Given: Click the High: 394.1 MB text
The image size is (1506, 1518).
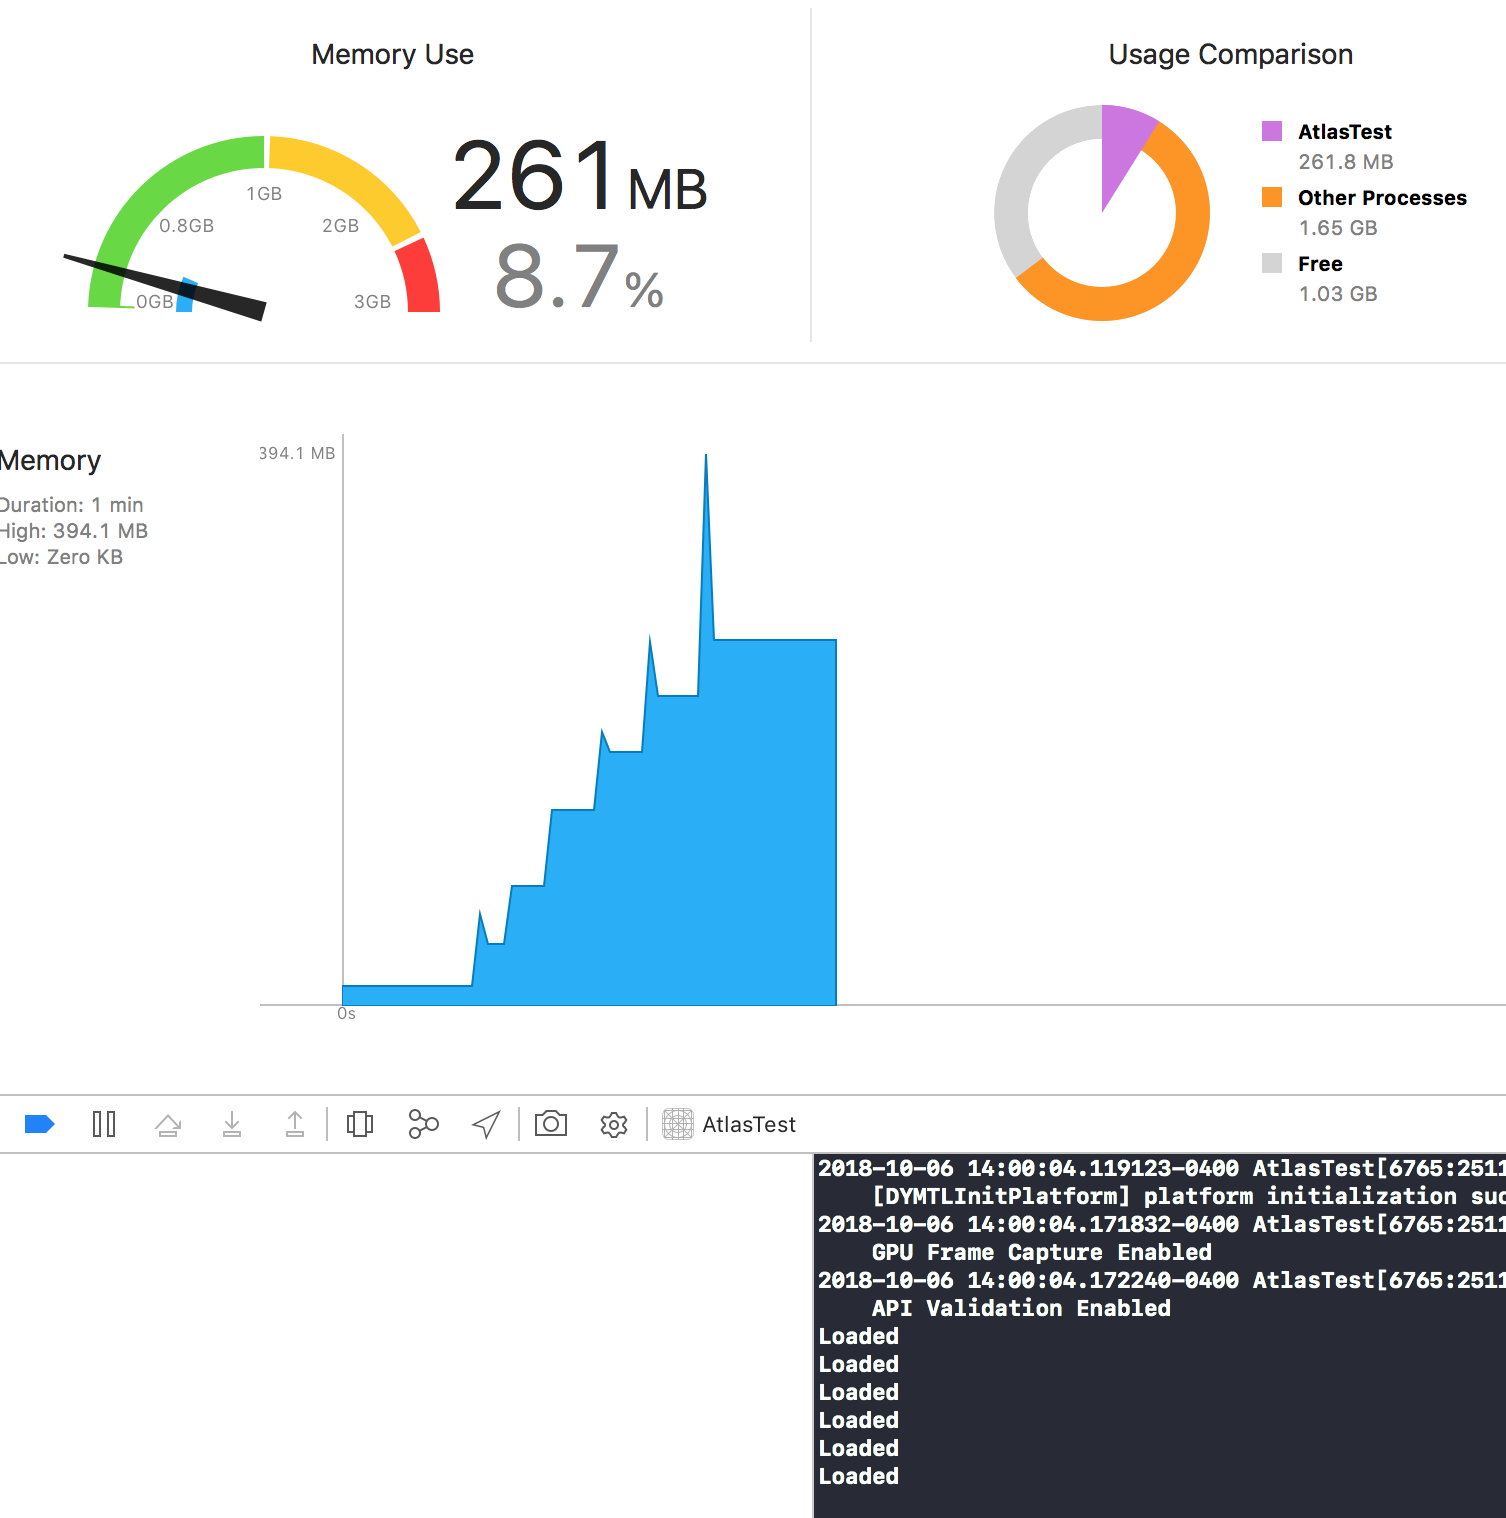Looking at the screenshot, I should click(74, 531).
